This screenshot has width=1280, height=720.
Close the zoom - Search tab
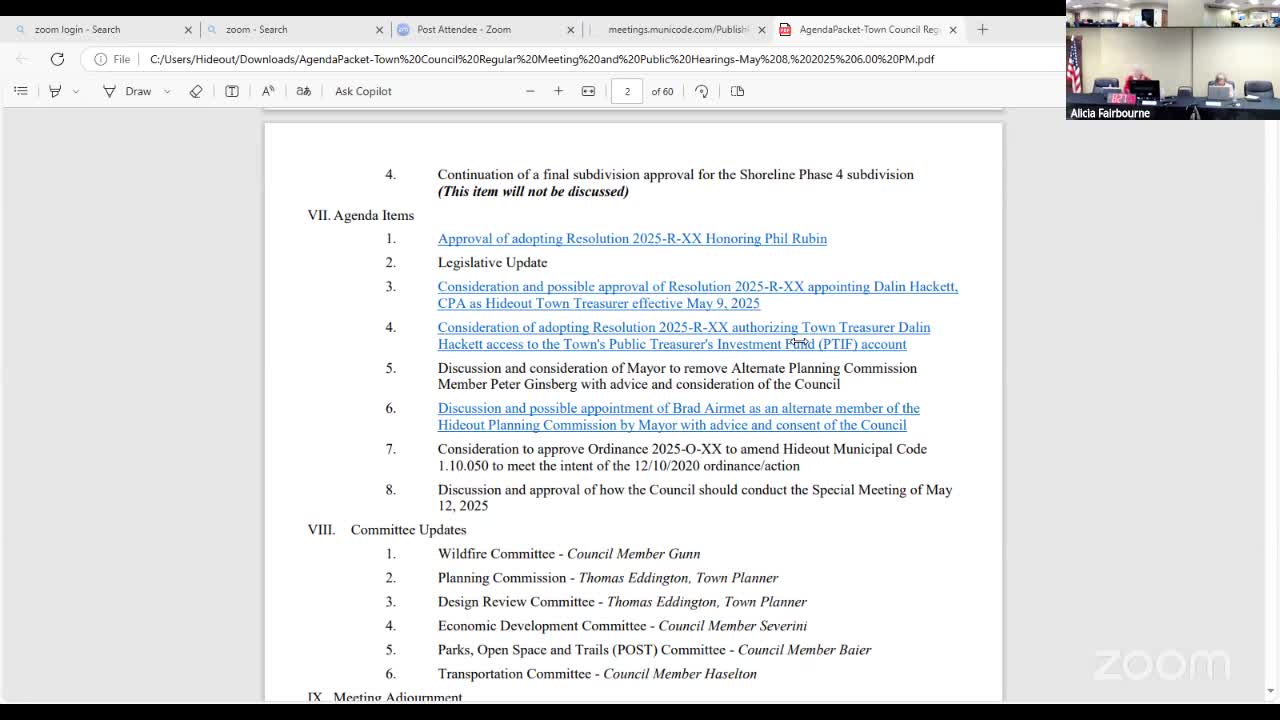[379, 30]
